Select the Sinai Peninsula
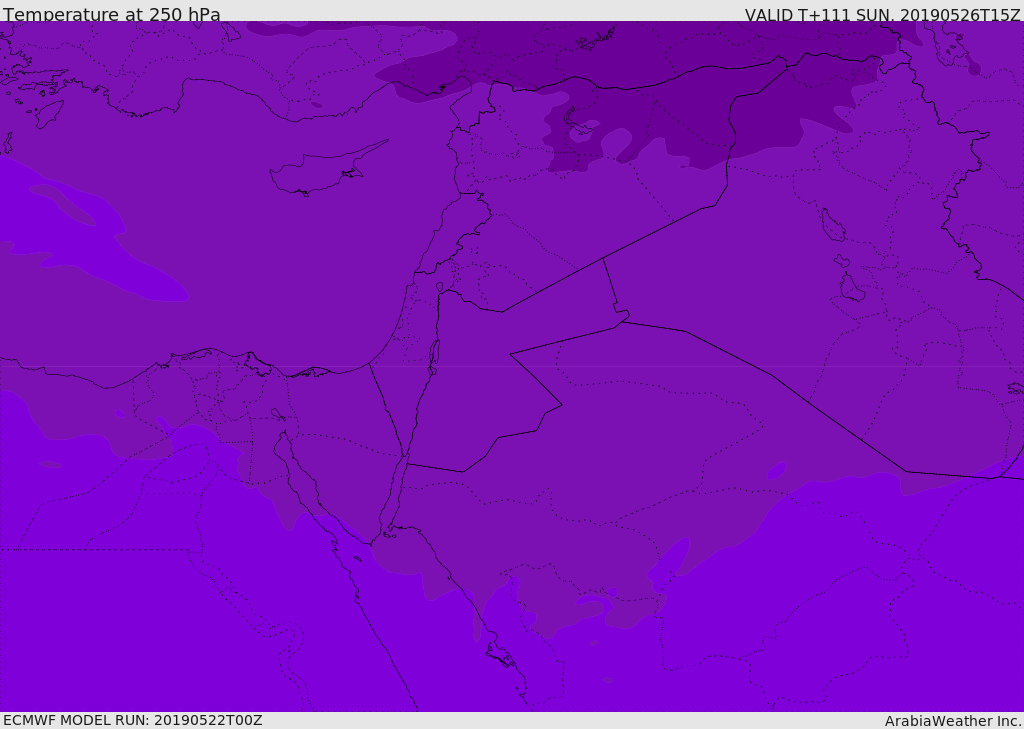Viewport: 1024px width, 729px height. (x=345, y=450)
